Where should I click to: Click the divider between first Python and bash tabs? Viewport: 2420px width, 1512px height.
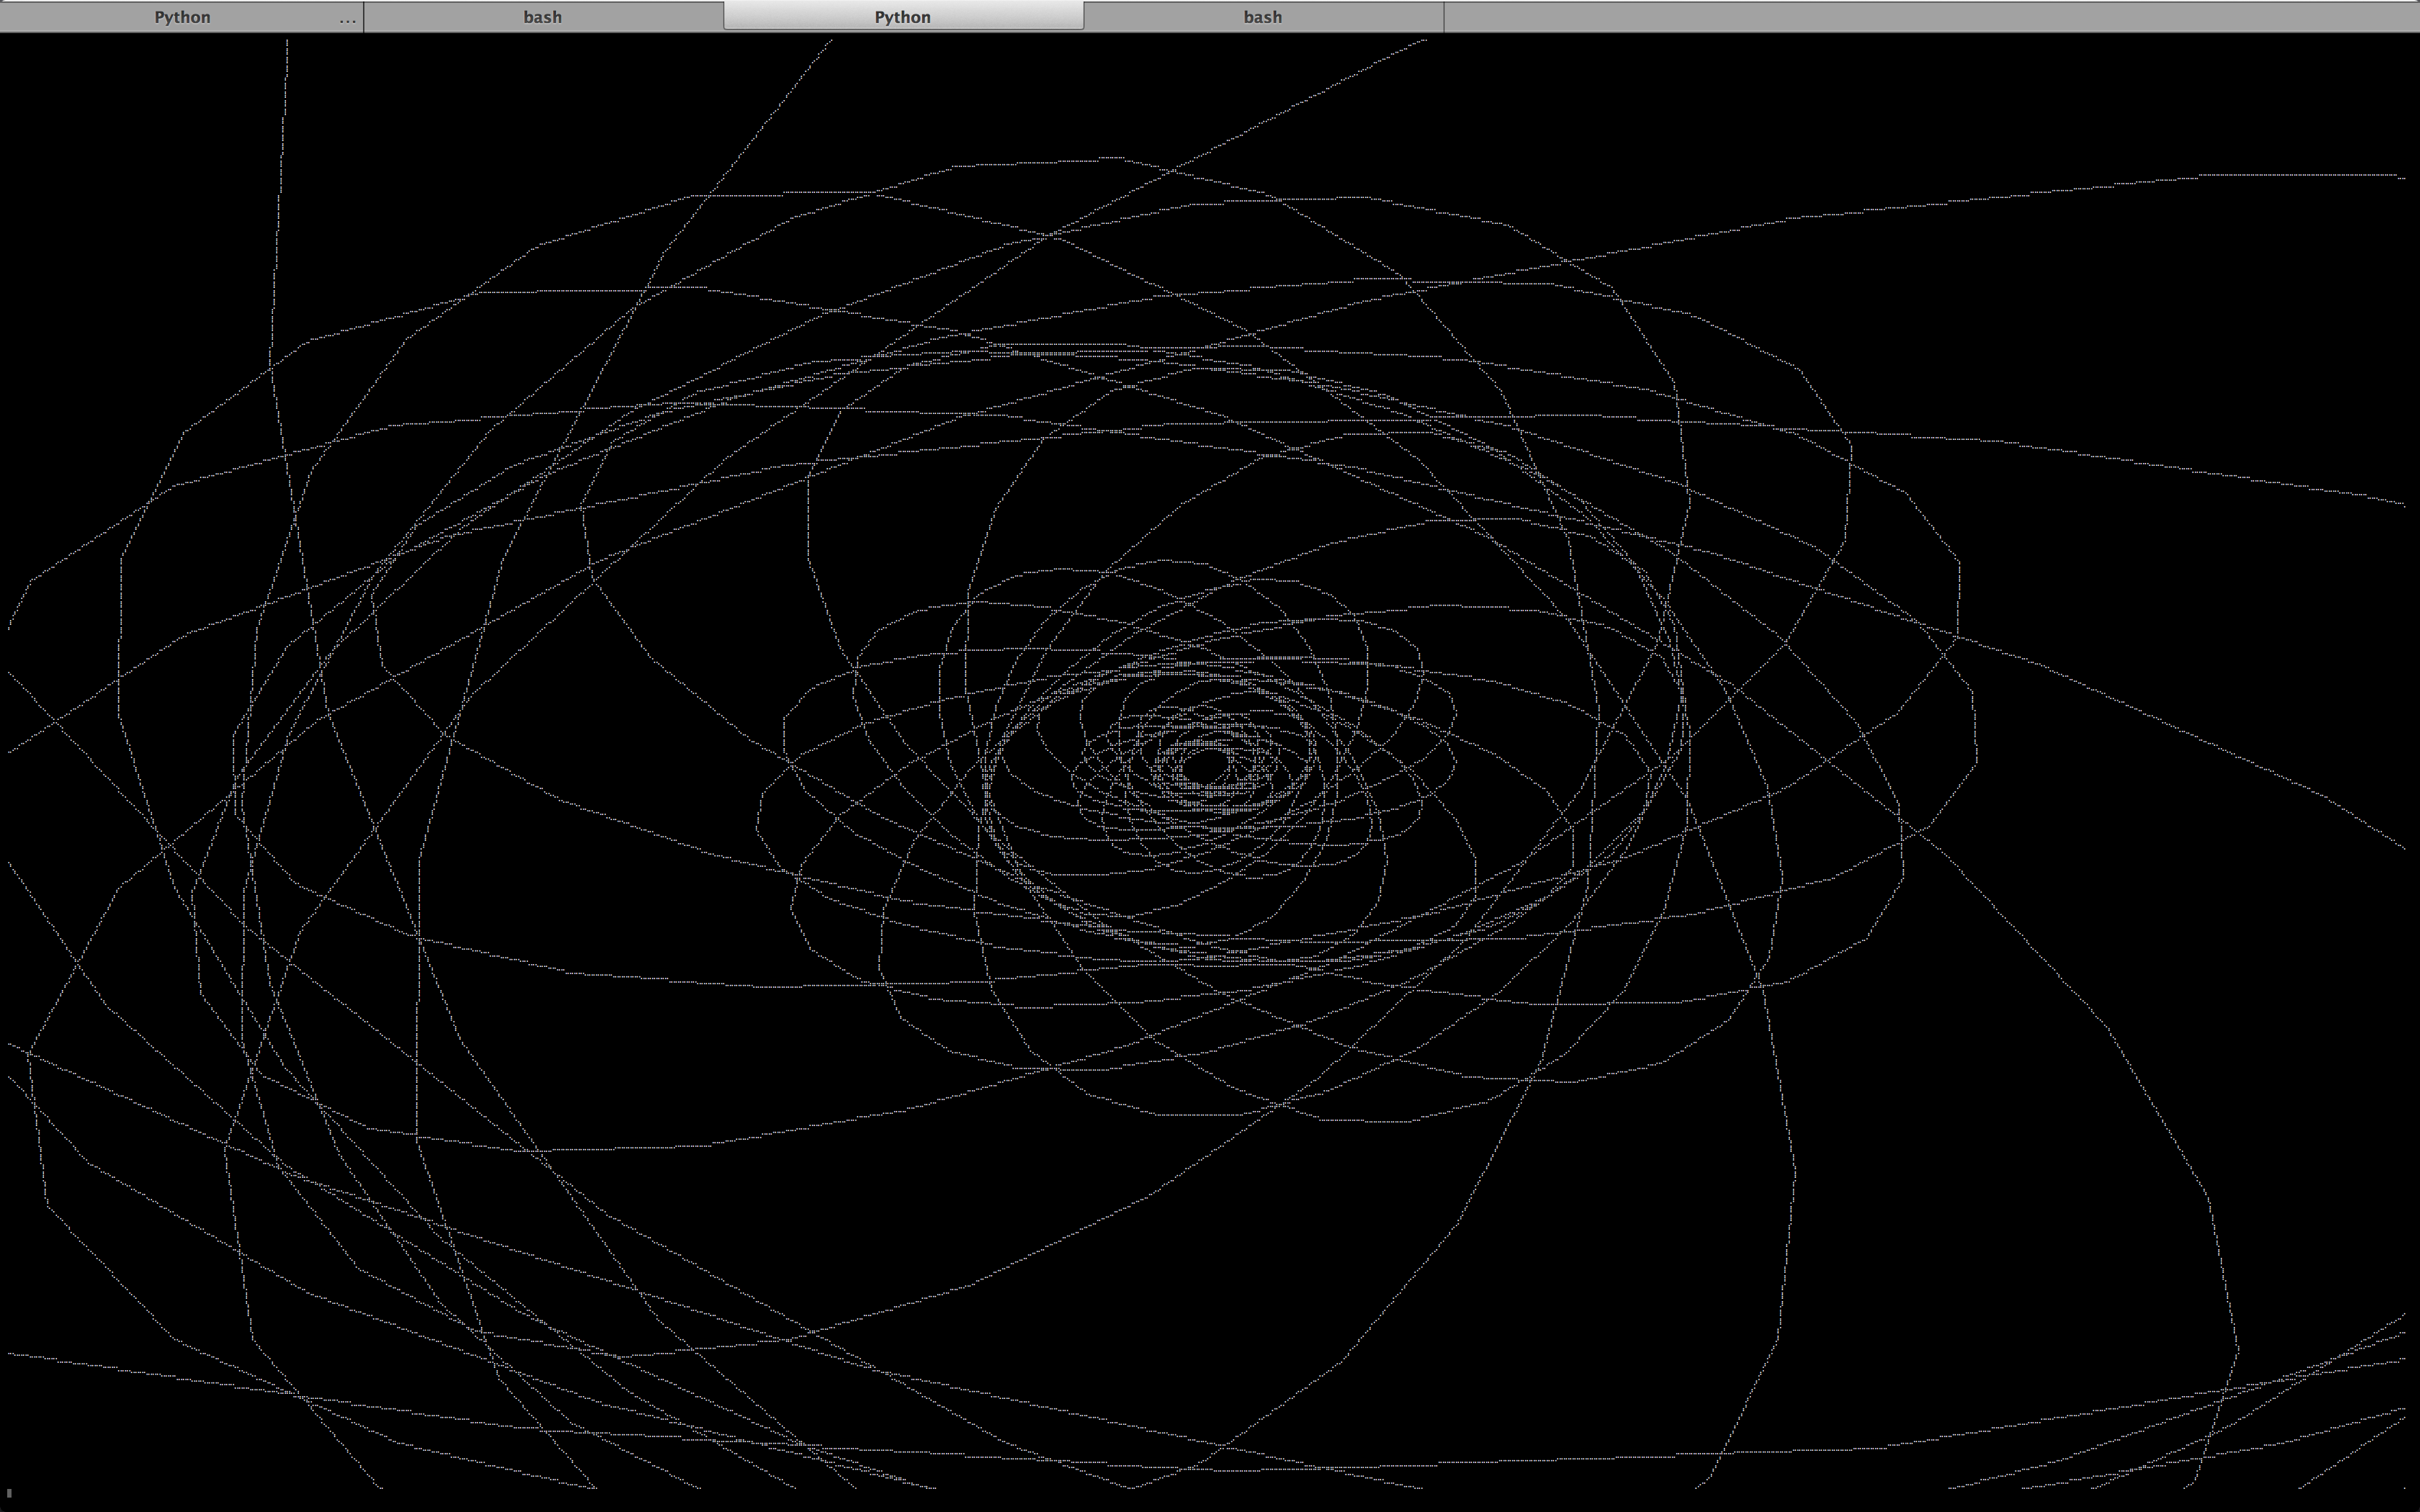pos(363,17)
